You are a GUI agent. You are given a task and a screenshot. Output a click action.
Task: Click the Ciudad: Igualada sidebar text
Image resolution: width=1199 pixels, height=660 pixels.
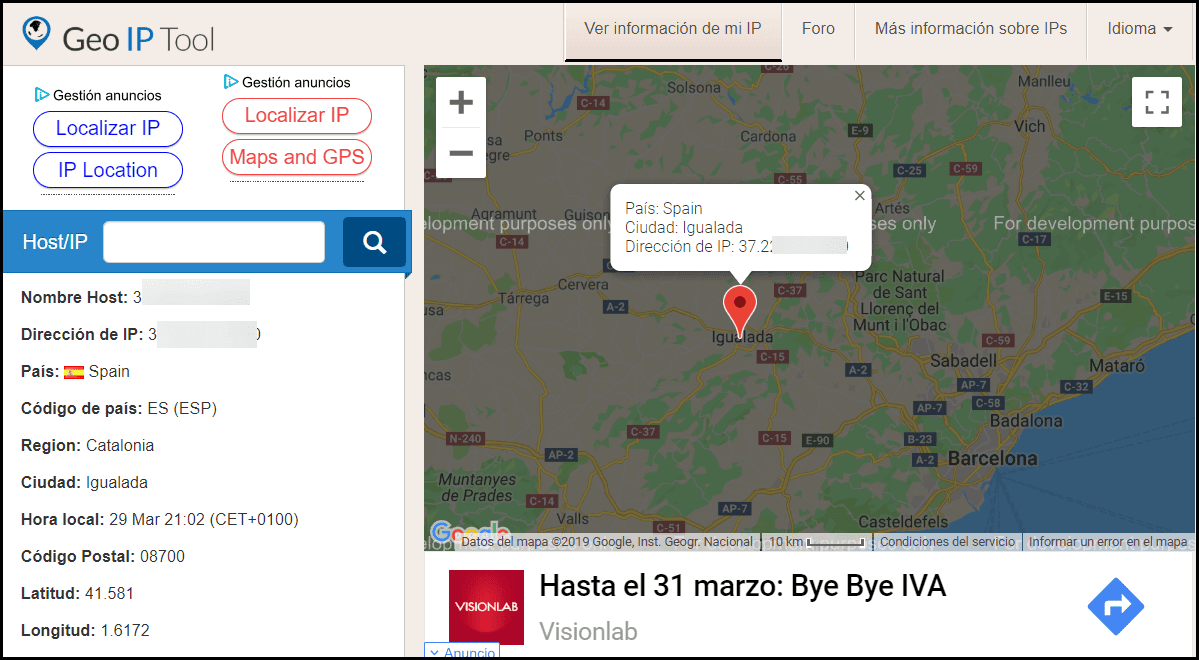[x=84, y=482]
